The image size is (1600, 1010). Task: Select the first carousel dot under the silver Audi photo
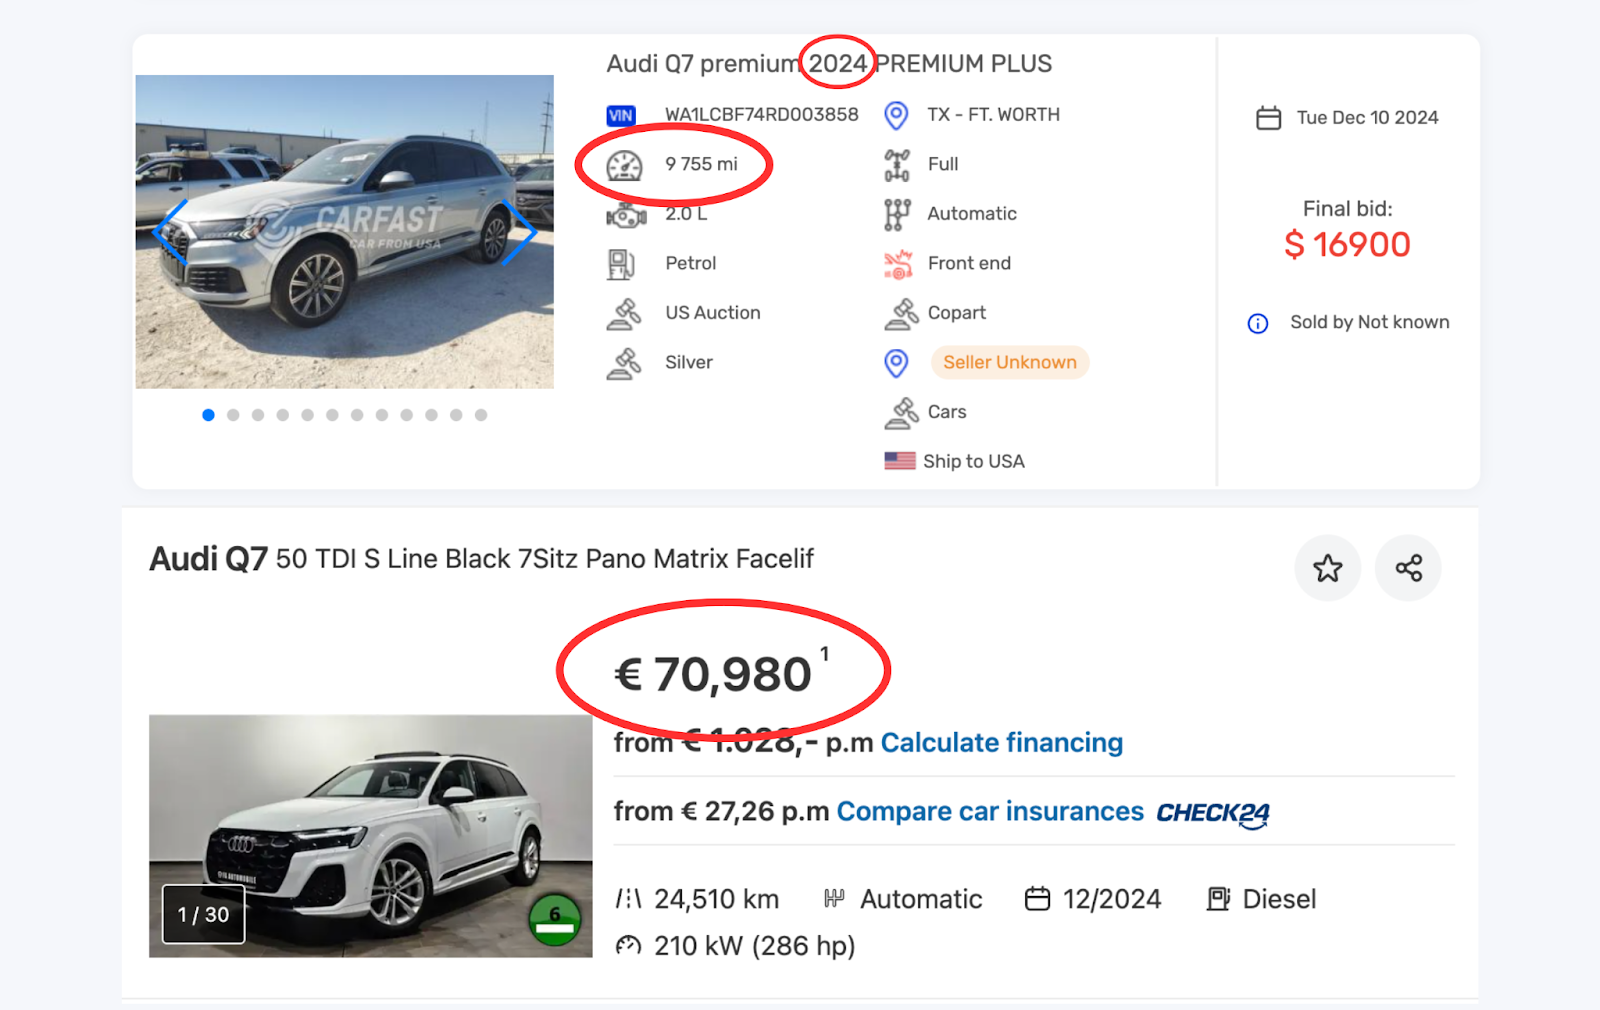tap(208, 415)
